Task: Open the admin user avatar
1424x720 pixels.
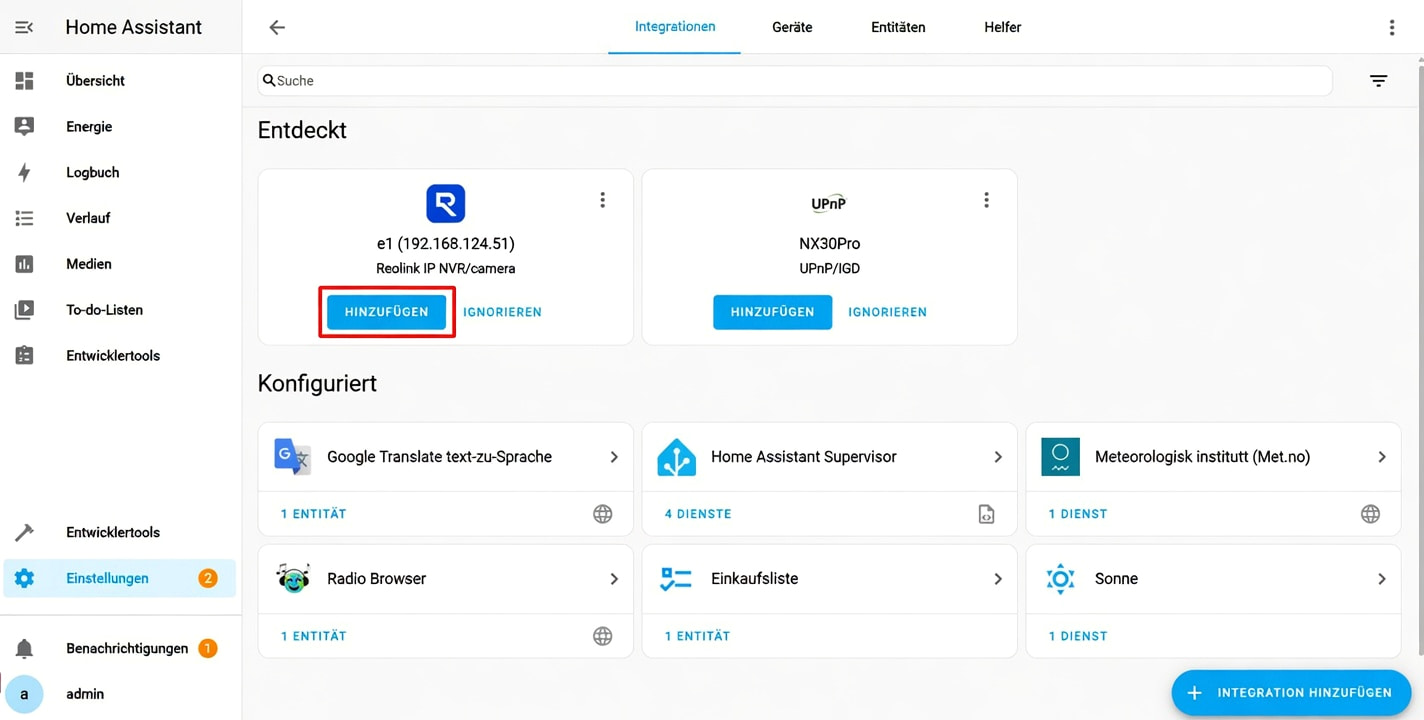Action: click(x=24, y=694)
